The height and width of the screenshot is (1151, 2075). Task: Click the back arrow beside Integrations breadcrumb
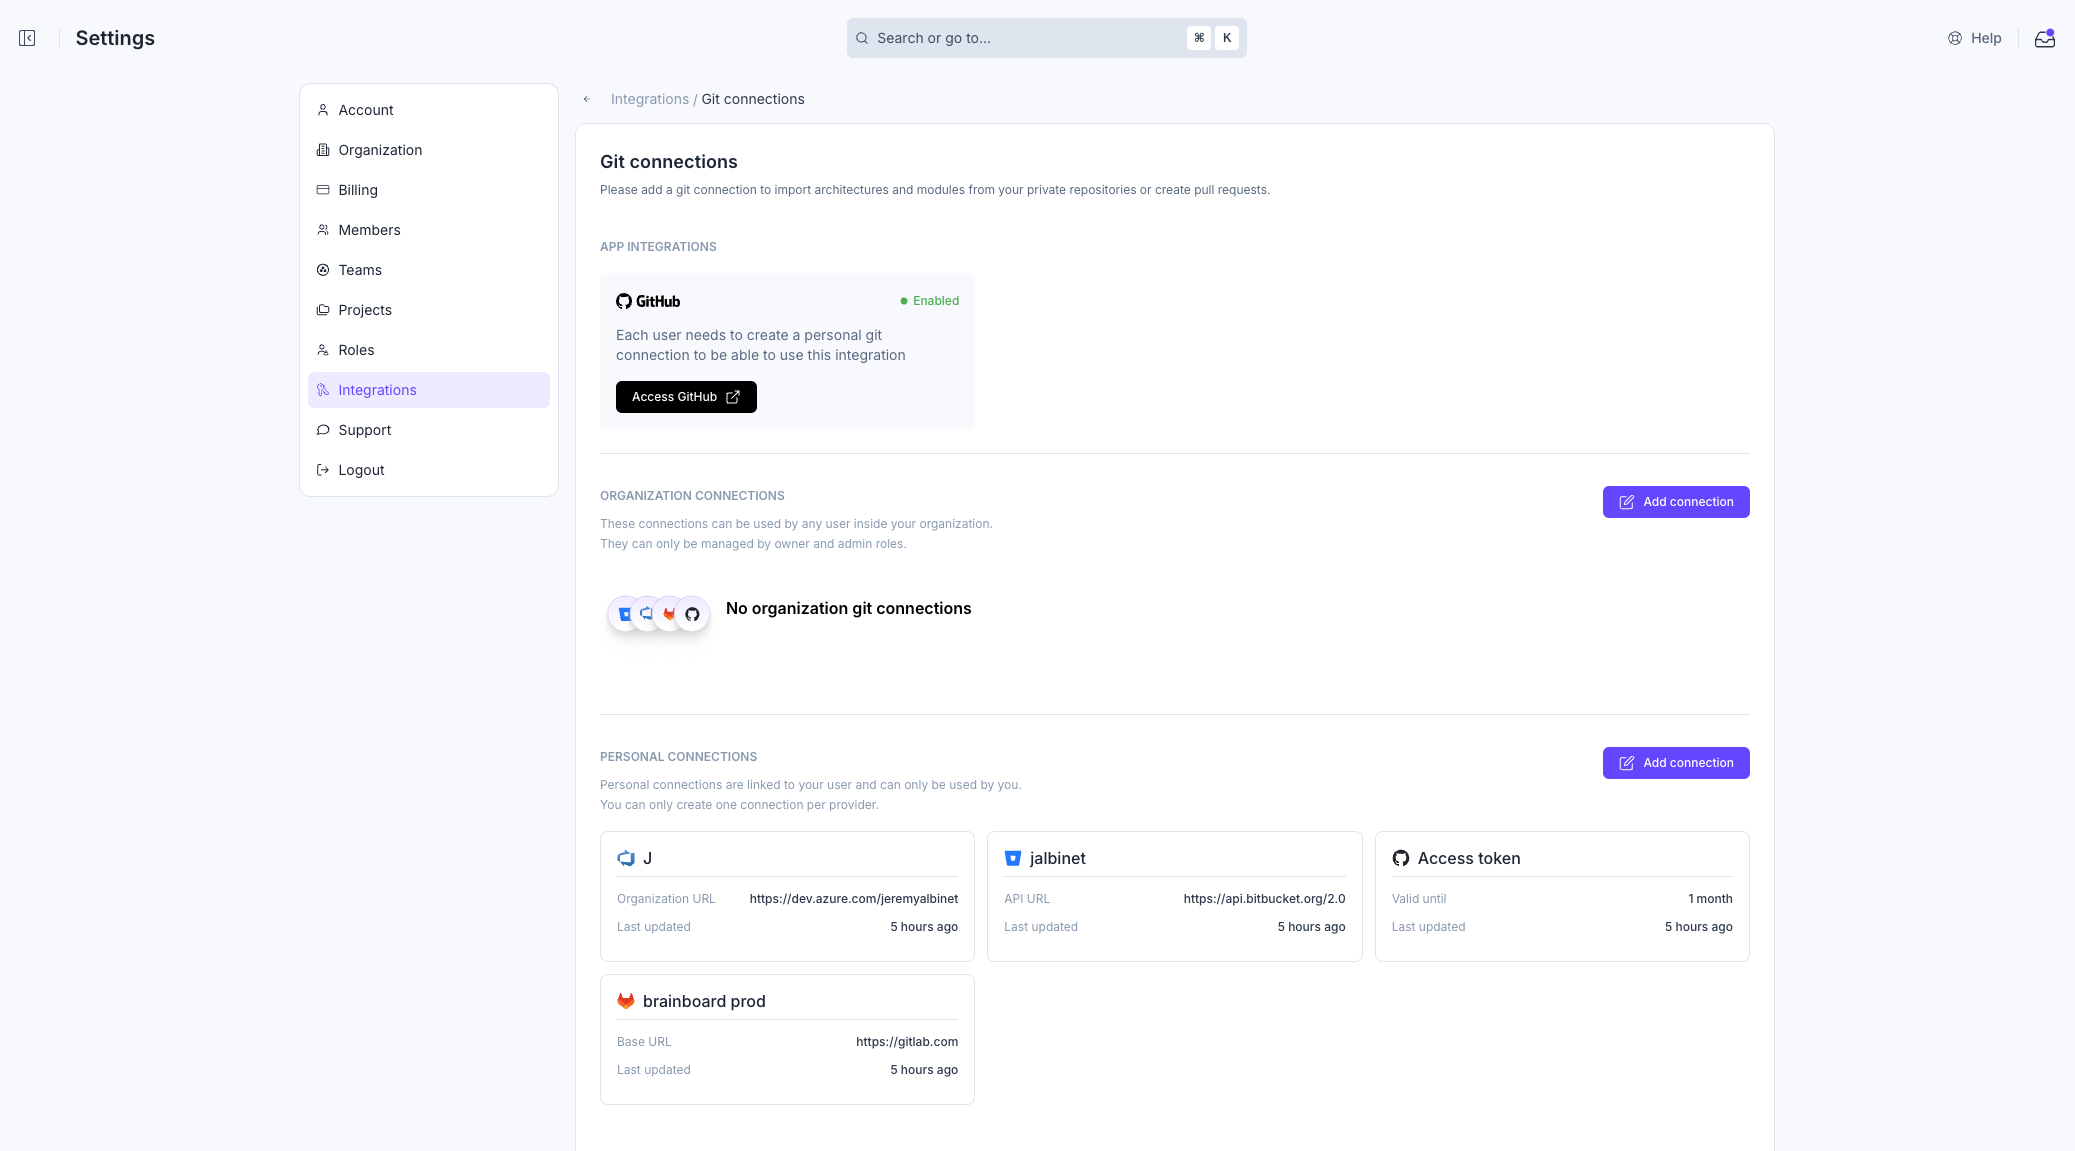click(x=587, y=99)
